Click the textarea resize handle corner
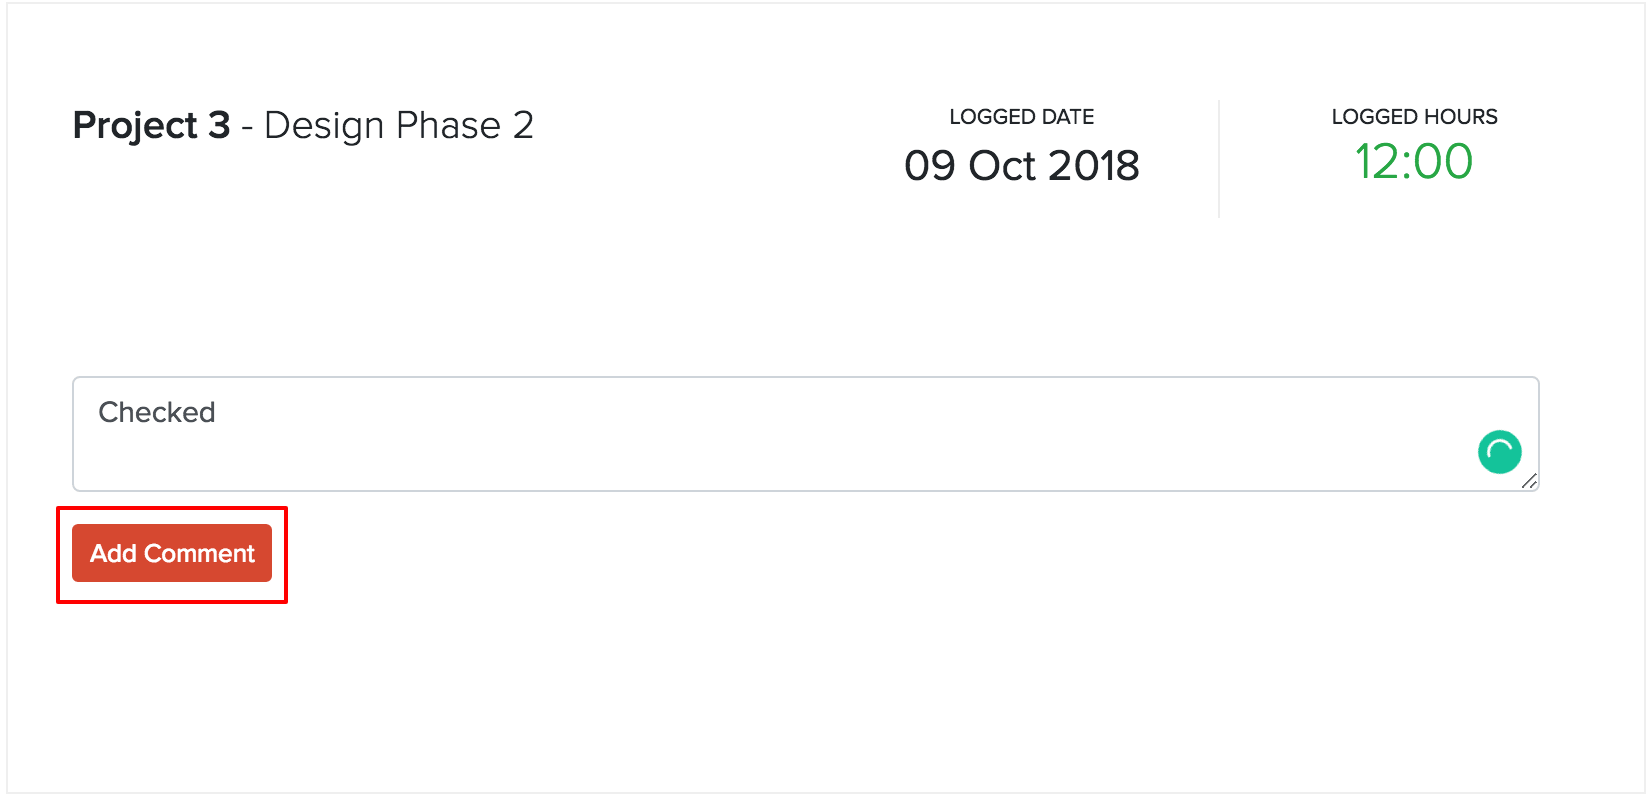Viewport: 1648px width, 802px height. click(1530, 482)
